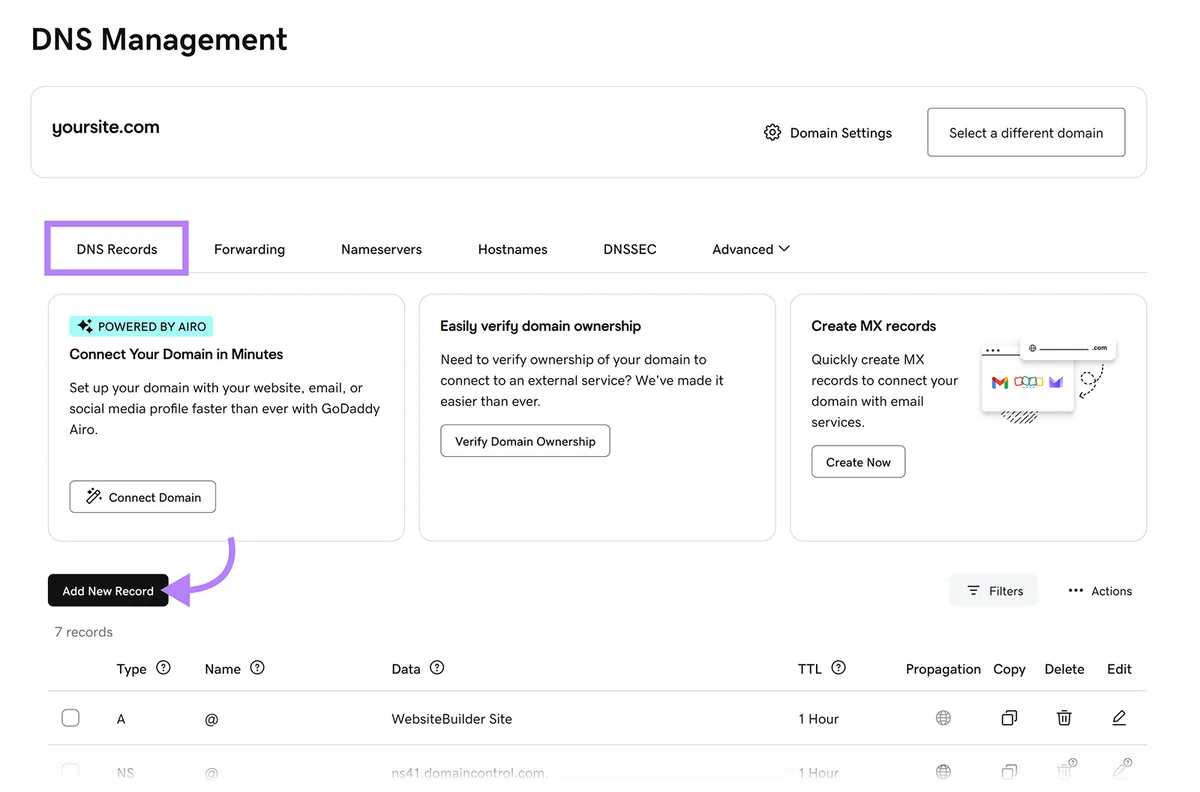The width and height of the screenshot is (1200, 792).
Task: Click the WebsiteBuilder Site data cell
Action: (x=452, y=719)
